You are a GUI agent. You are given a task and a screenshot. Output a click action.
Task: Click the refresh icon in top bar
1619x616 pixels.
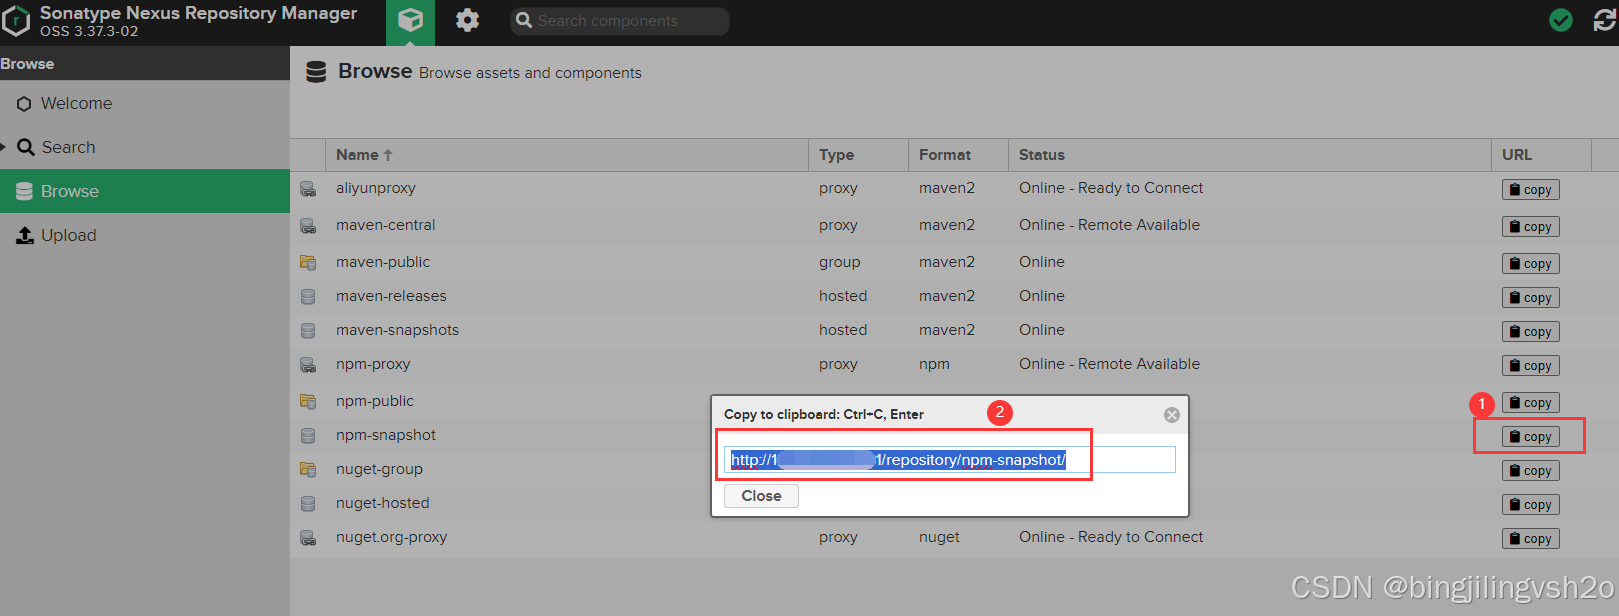click(x=1604, y=21)
